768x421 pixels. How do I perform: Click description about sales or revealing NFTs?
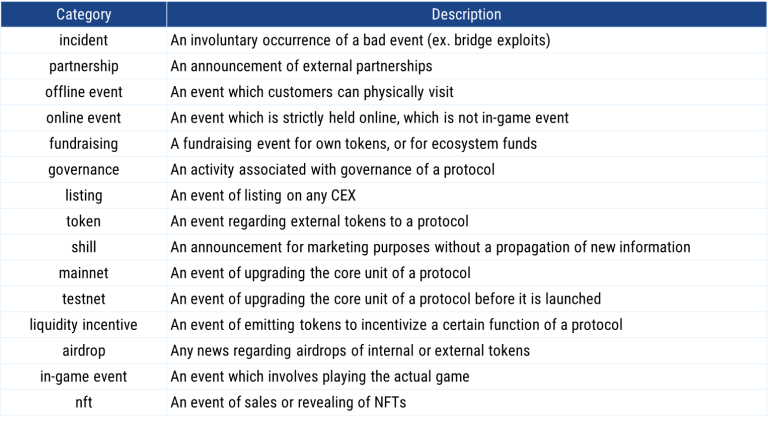(288, 402)
